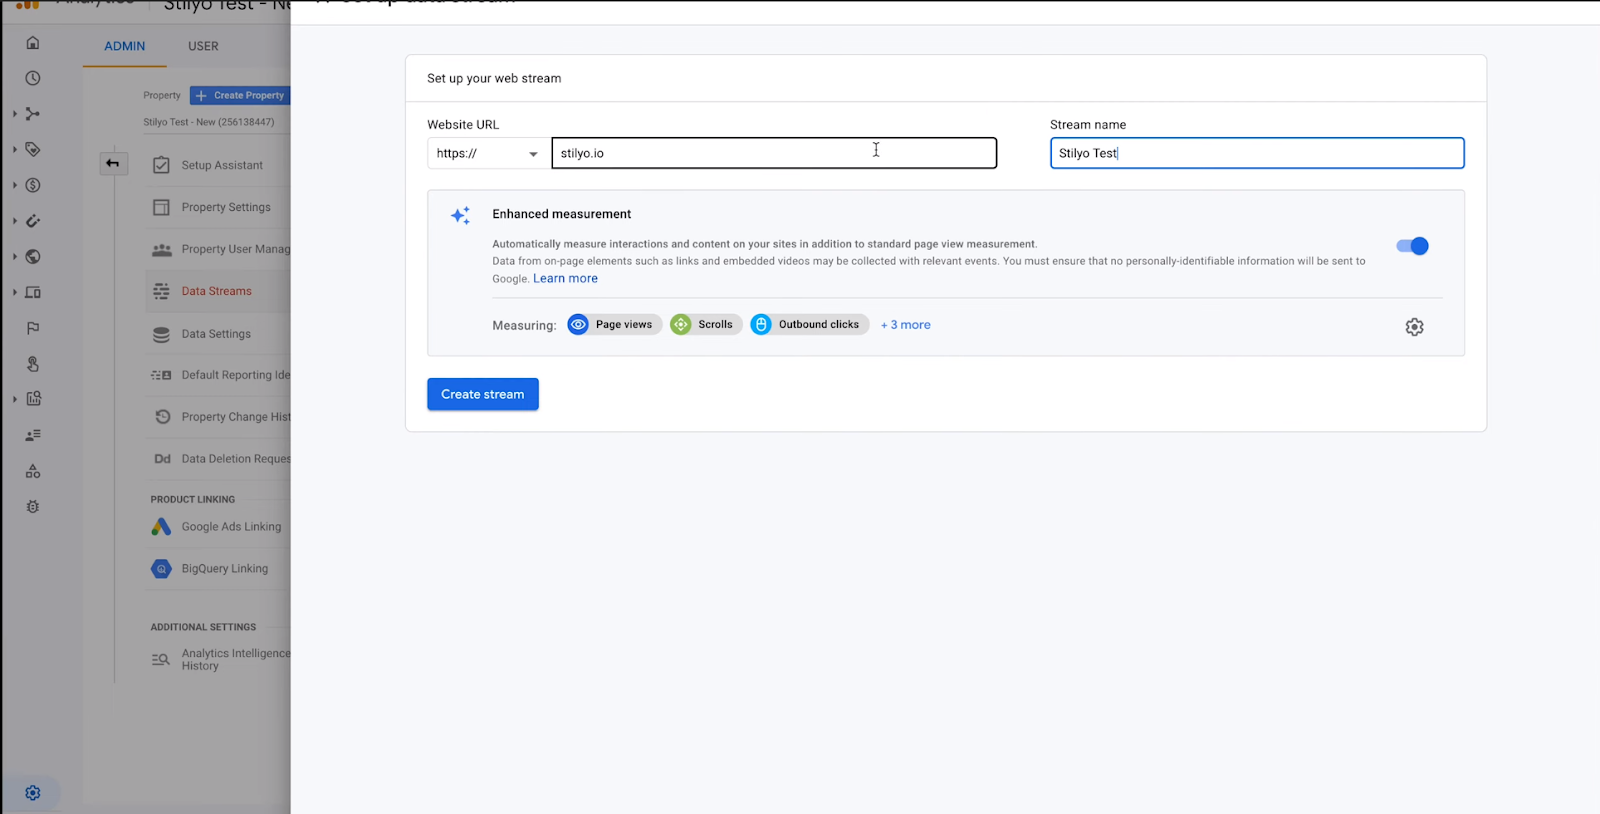1600x814 pixels.
Task: Open the Learn more link
Action: click(x=565, y=279)
